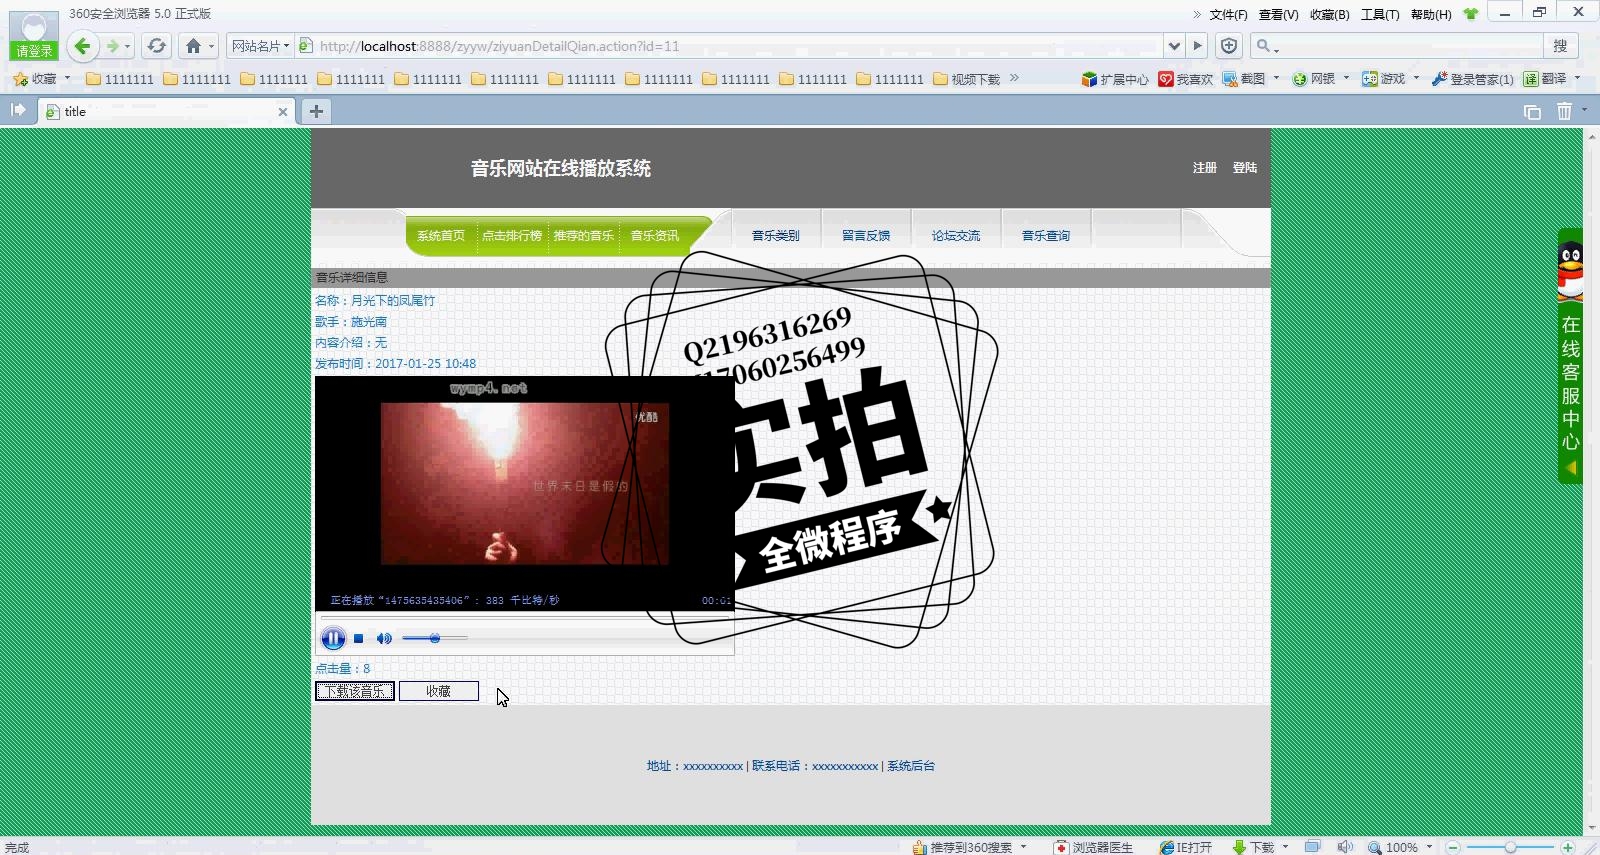
Task: Select the 音乐资讯 navigation tab
Action: tap(654, 236)
